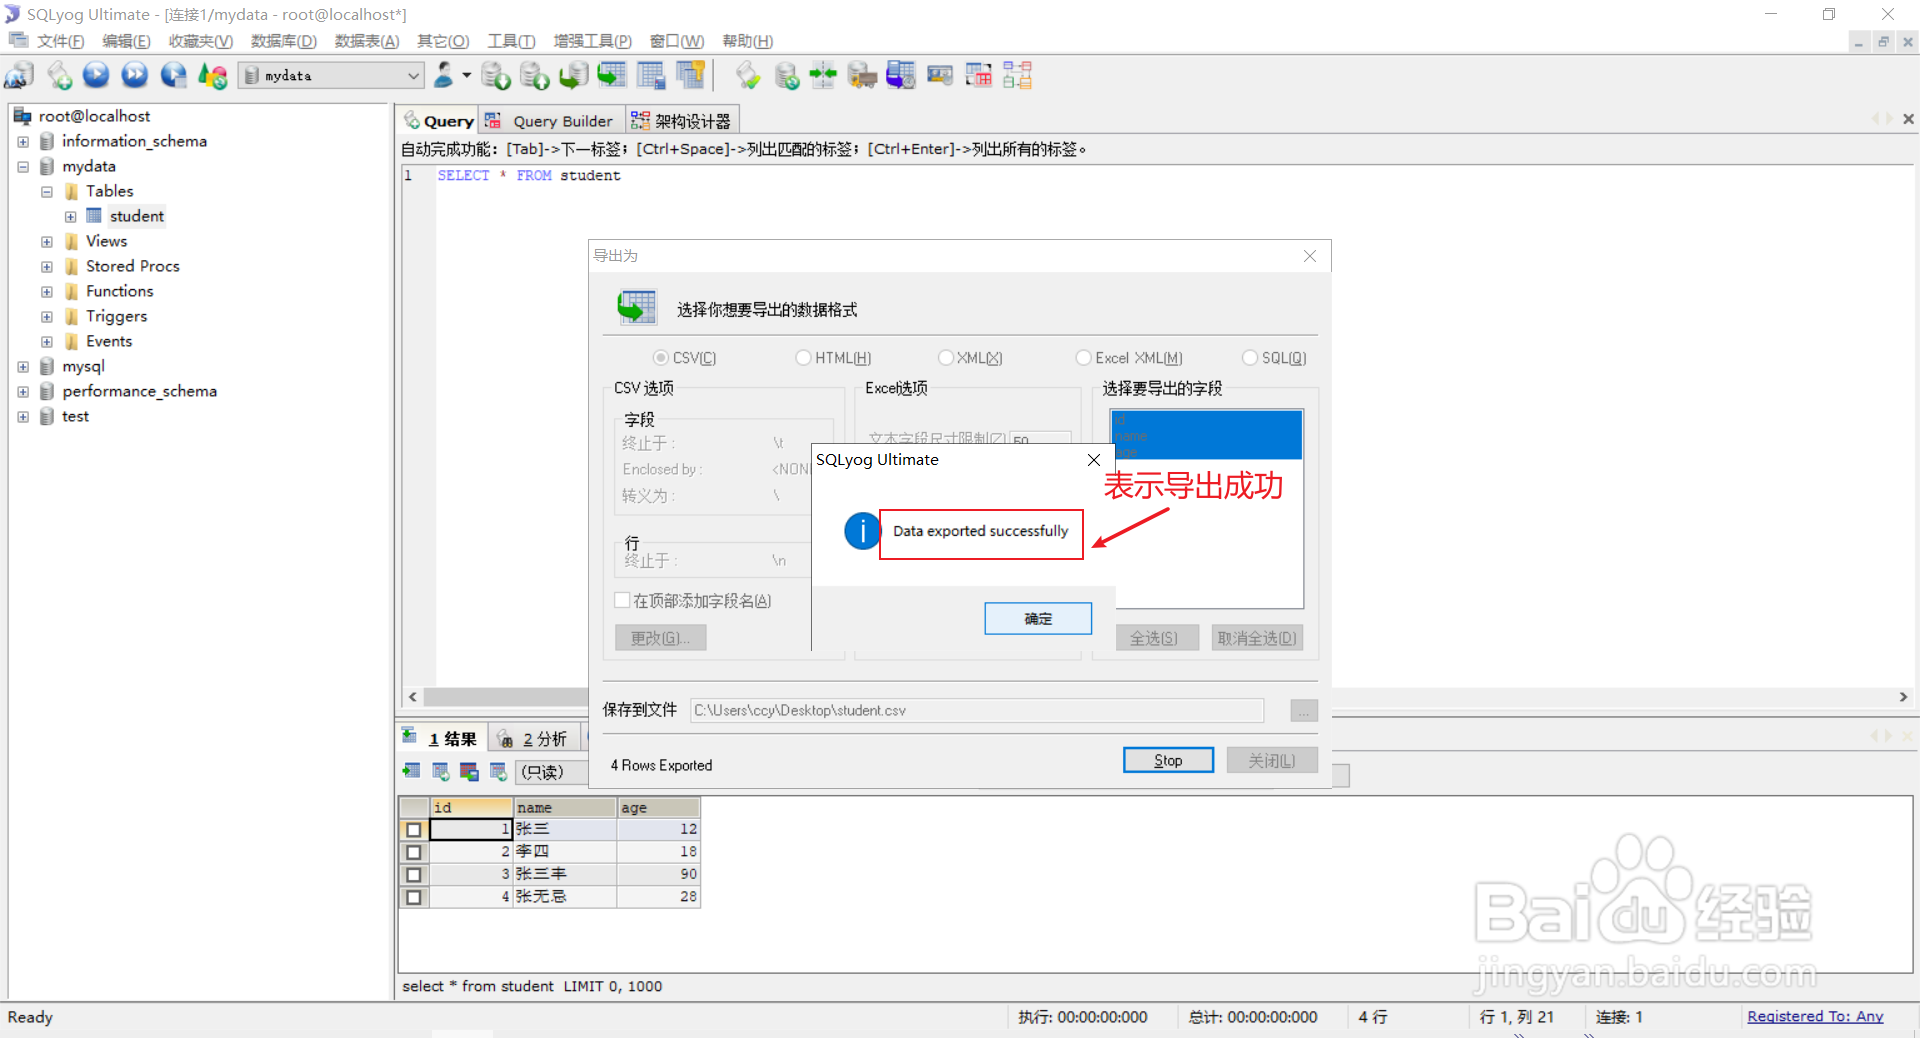Open the Migration Toolkit truck icon
This screenshot has width=1920, height=1038.
coord(862,75)
